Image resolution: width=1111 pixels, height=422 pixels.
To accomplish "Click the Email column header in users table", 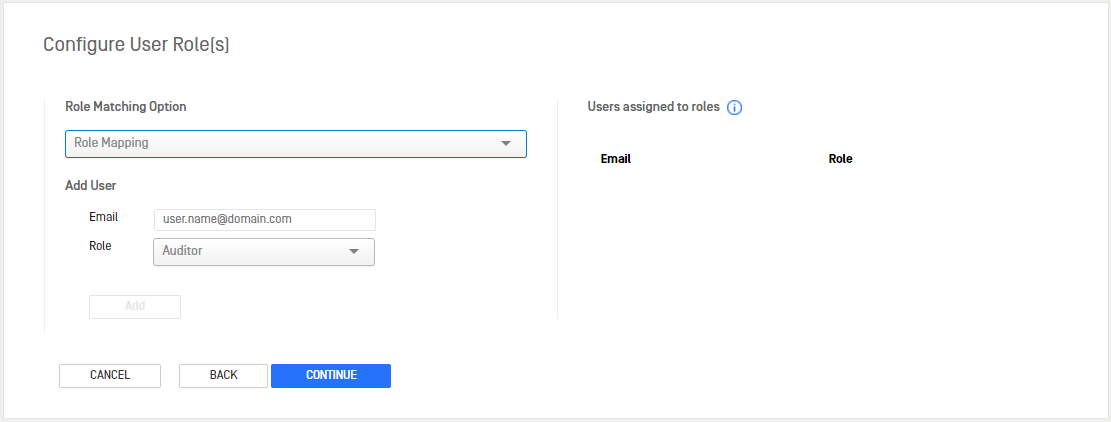I will pos(616,159).
